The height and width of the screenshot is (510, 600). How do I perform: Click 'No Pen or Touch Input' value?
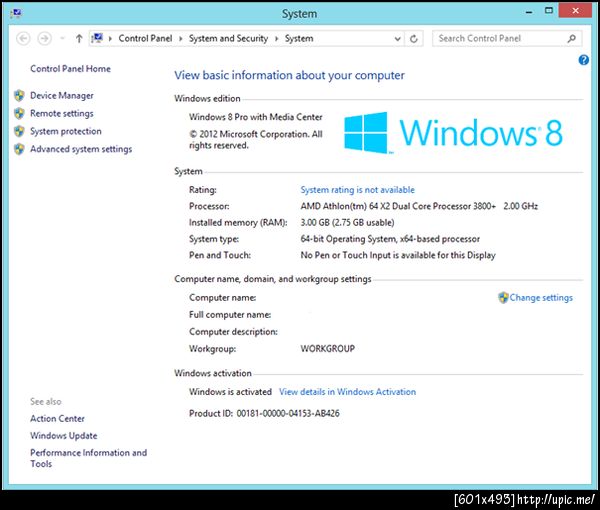coord(398,255)
